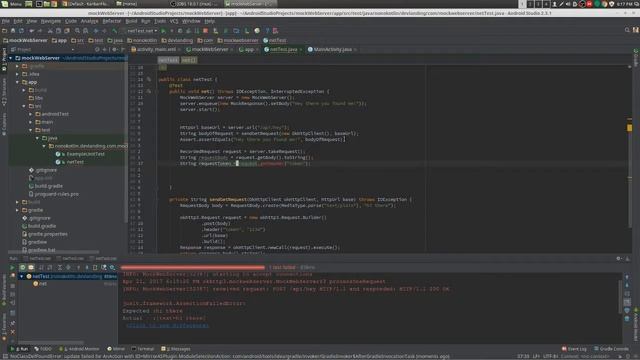The image size is (640, 360).
Task: Click the Save All icon in toolbar
Action: pos(13,31)
